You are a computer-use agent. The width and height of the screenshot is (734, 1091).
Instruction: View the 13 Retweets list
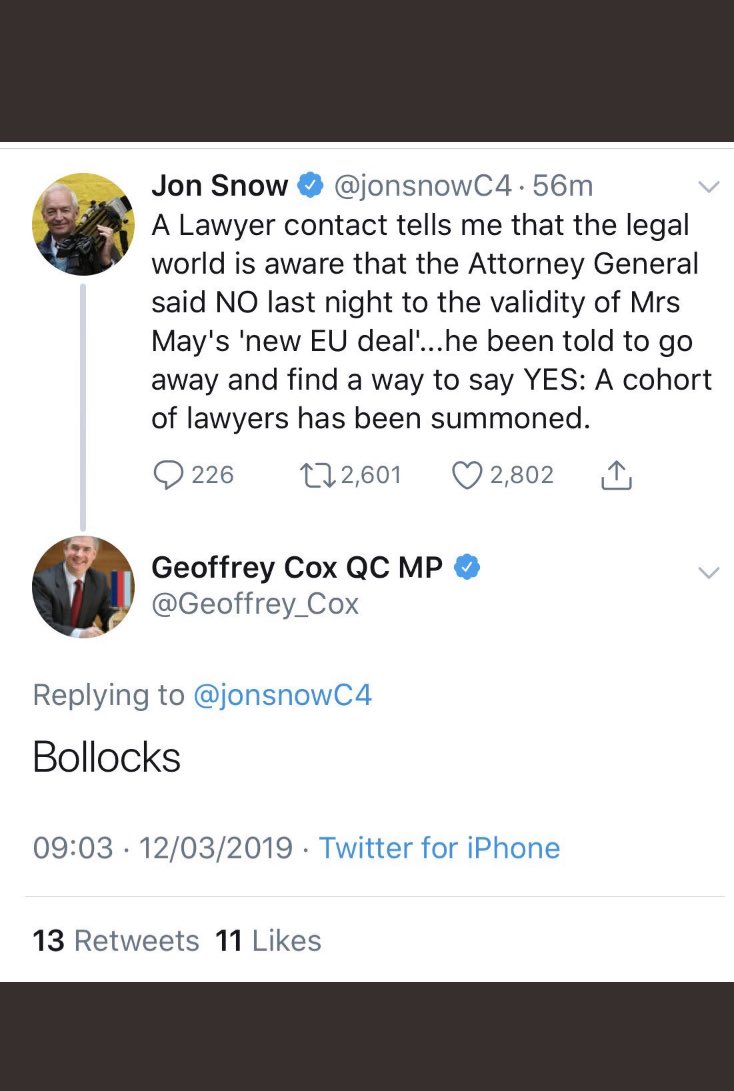pyautogui.click(x=116, y=941)
